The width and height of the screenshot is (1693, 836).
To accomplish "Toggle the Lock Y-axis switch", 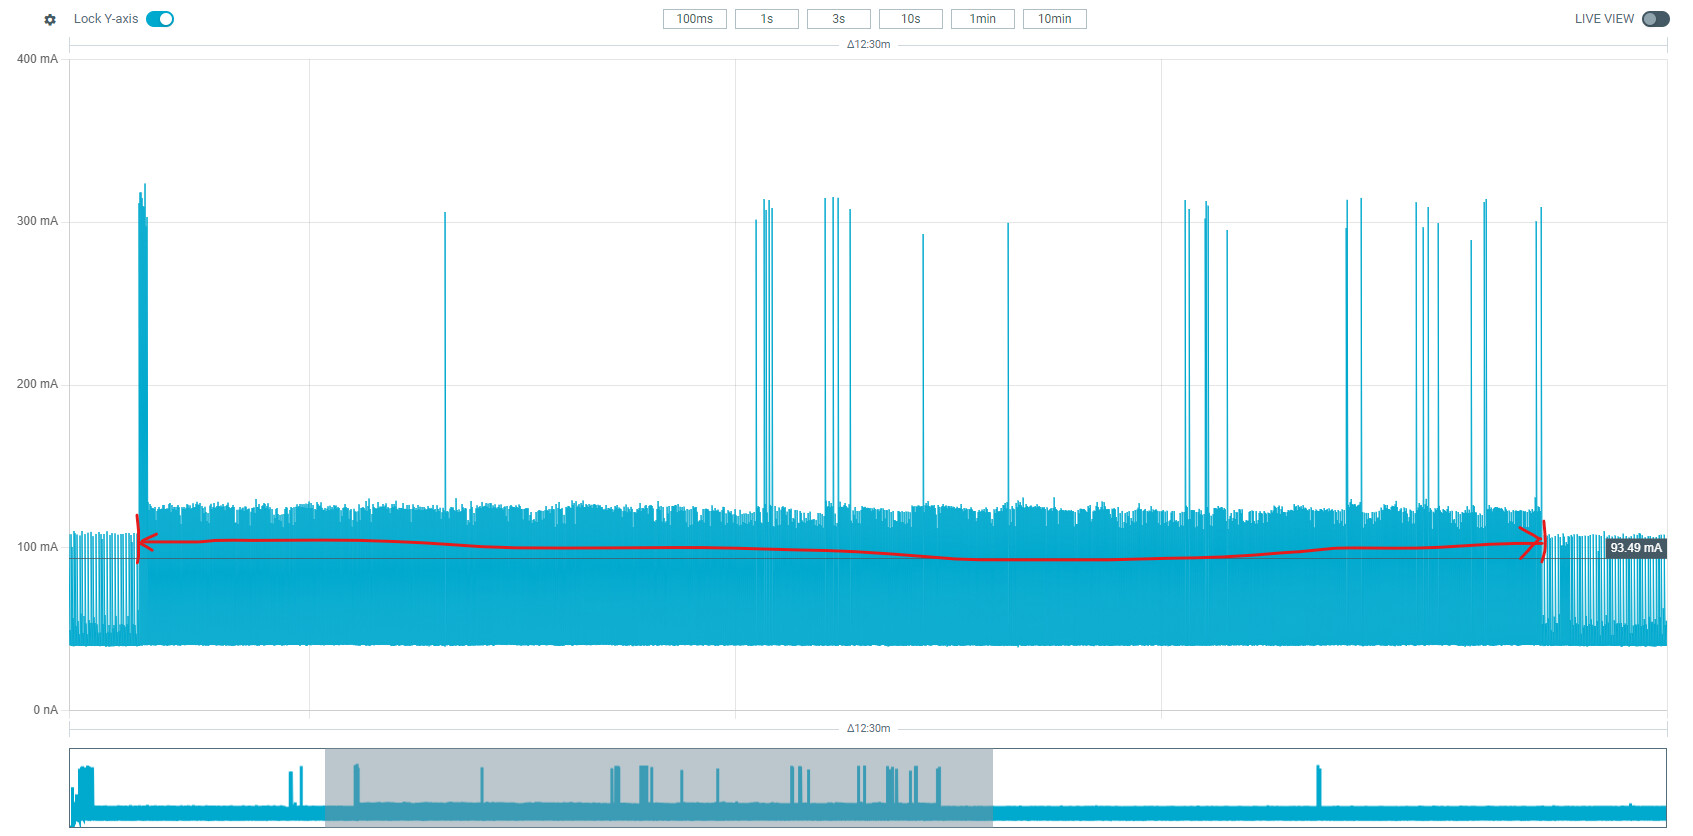I will click(160, 19).
